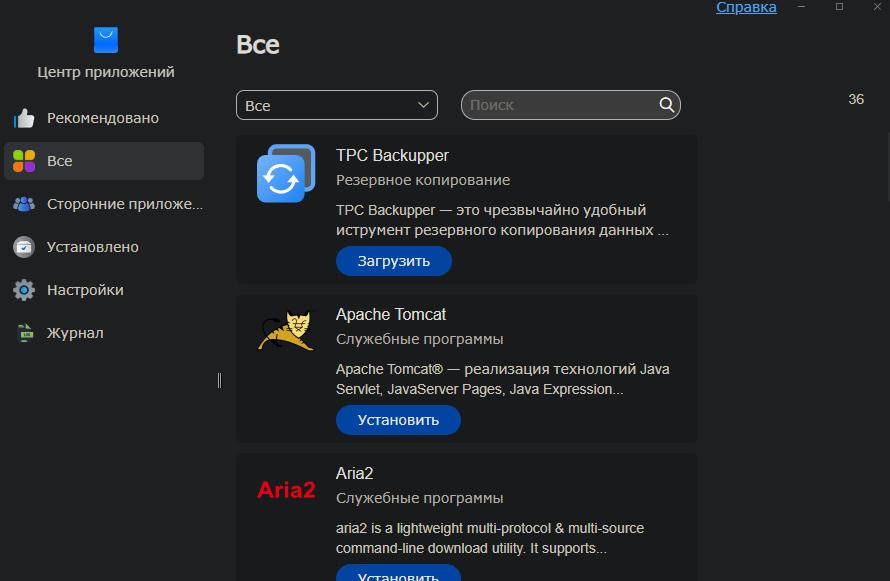Click Служебные программы under Aria2
The width and height of the screenshot is (890, 581).
(419, 498)
